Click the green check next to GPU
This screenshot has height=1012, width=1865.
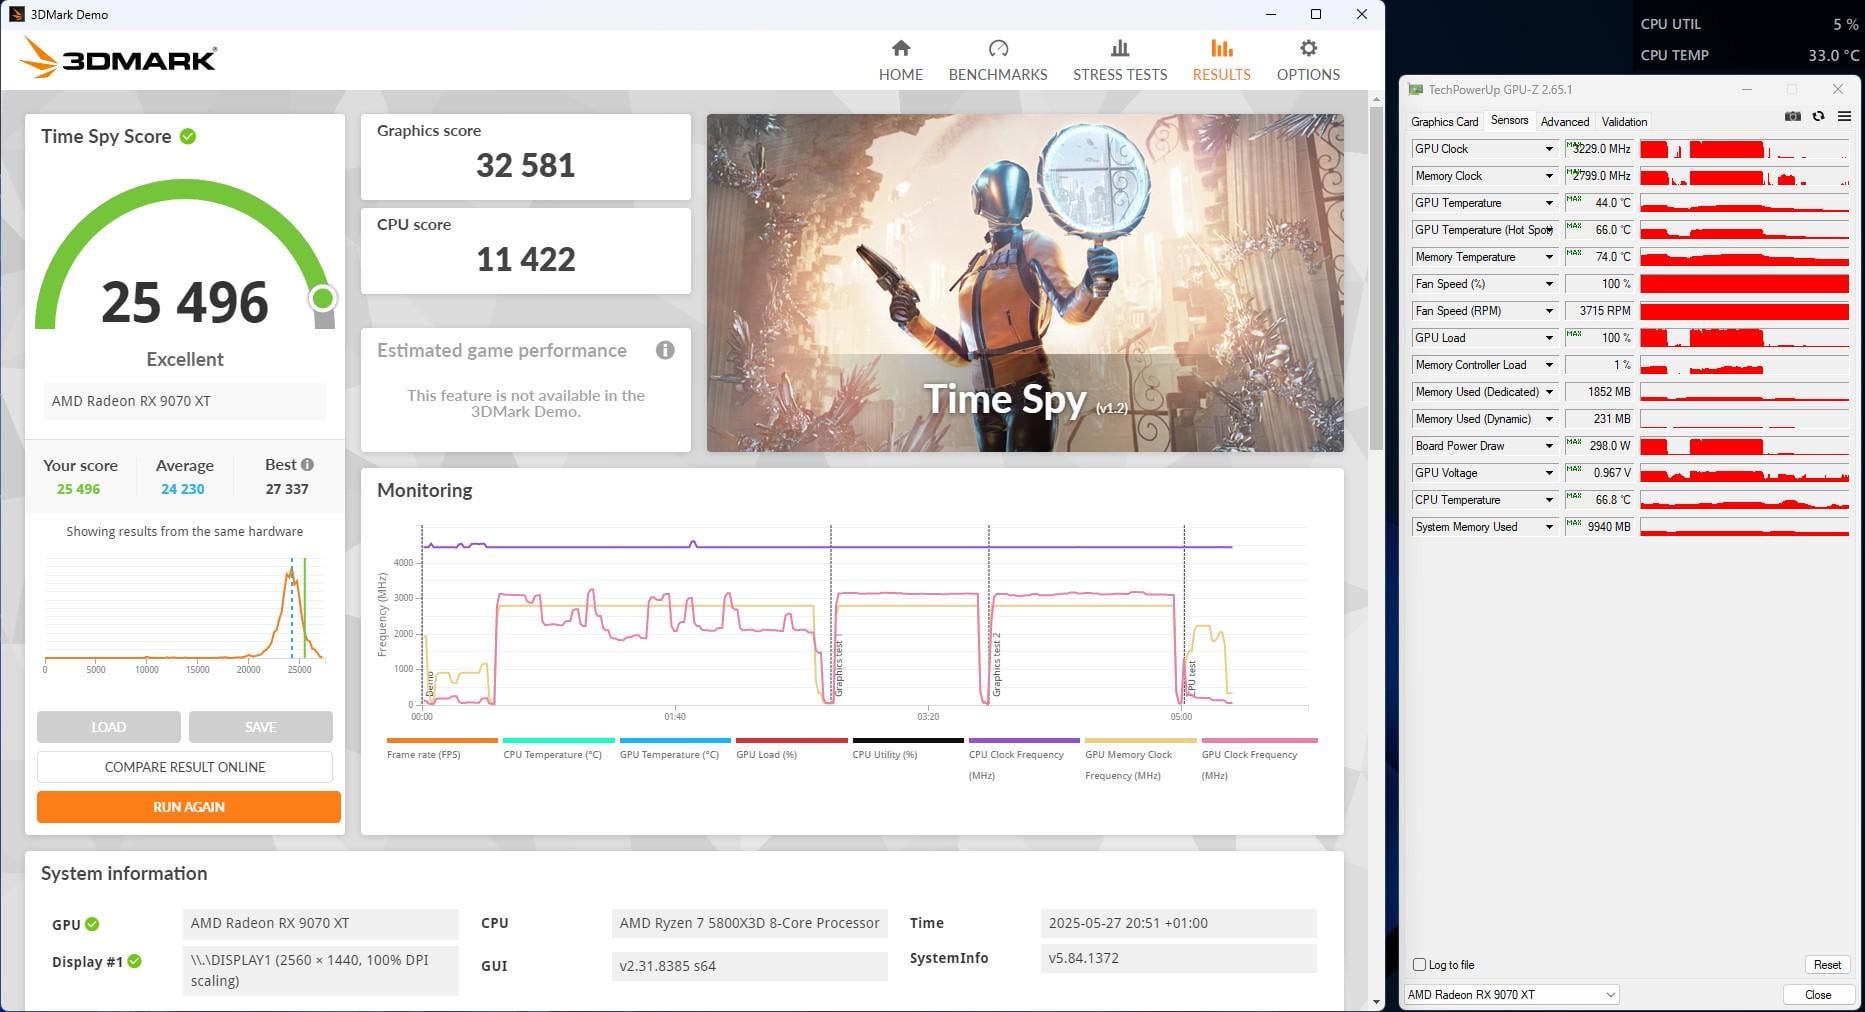click(x=92, y=924)
